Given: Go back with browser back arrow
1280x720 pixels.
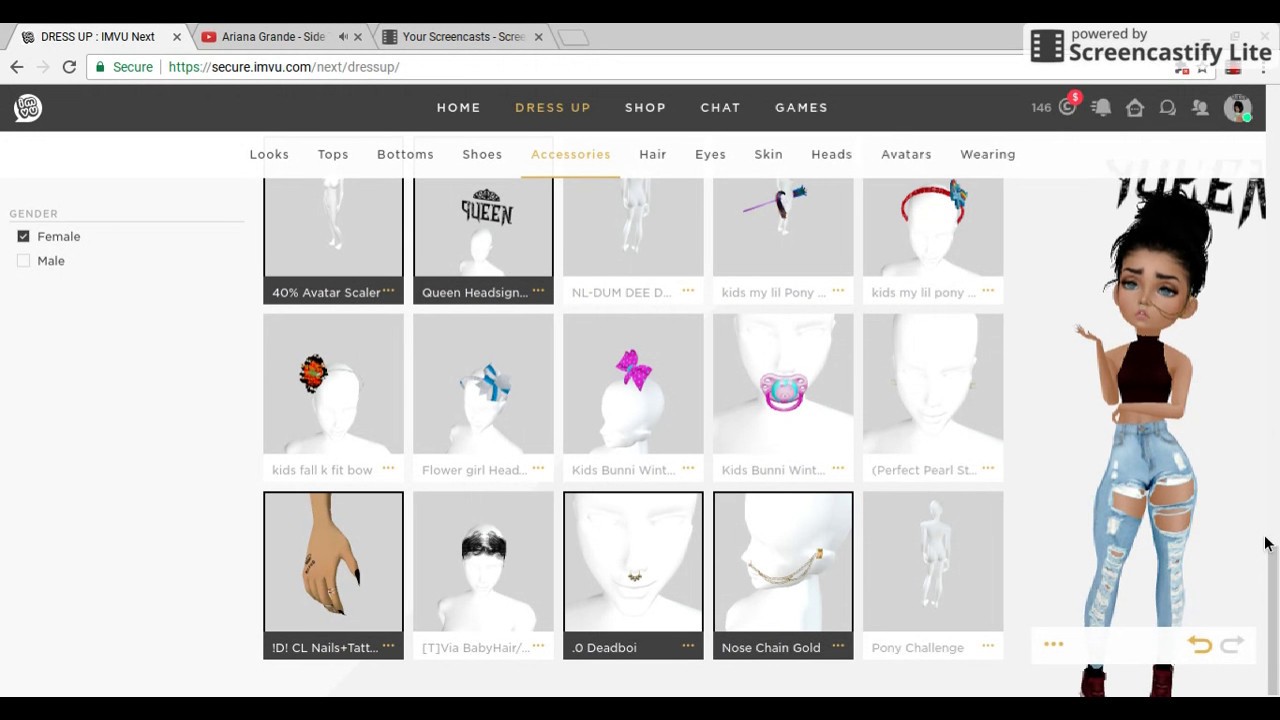Looking at the screenshot, I should pos(17,67).
